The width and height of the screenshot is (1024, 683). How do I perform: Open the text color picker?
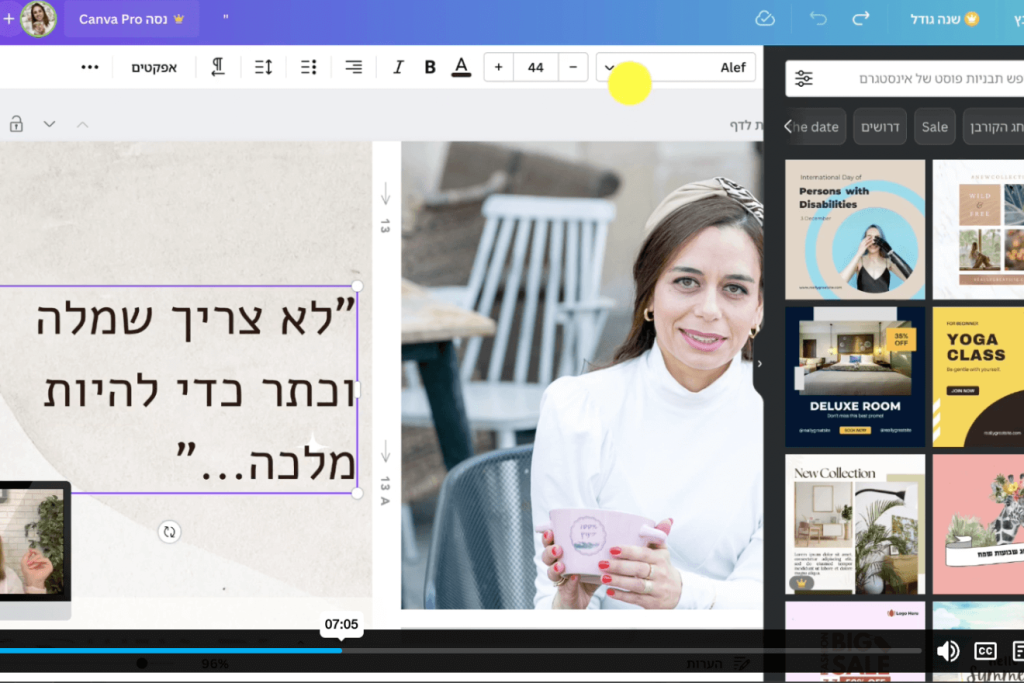461,67
